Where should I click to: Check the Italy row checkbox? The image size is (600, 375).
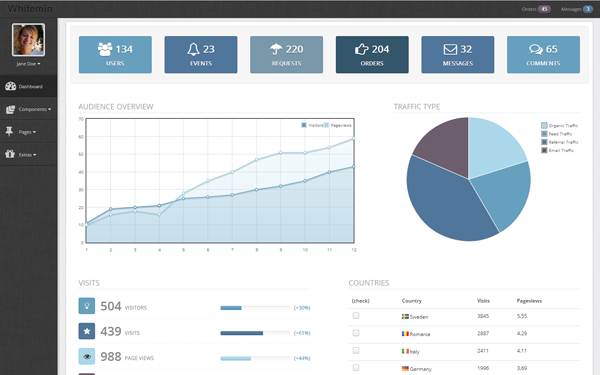point(356,351)
